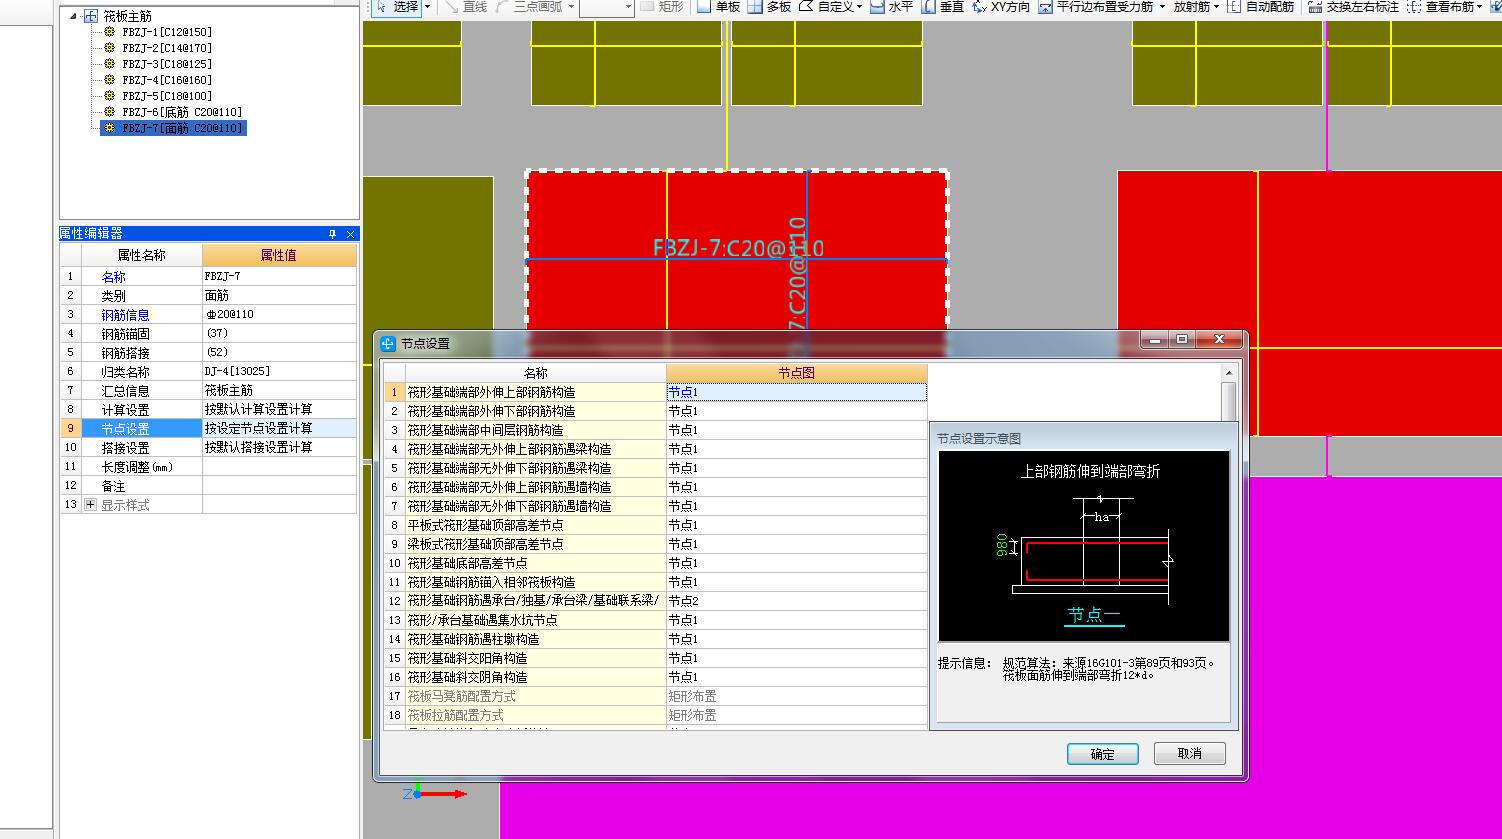Click the 类别 value 面筋
The width and height of the screenshot is (1502, 839).
coord(279,296)
